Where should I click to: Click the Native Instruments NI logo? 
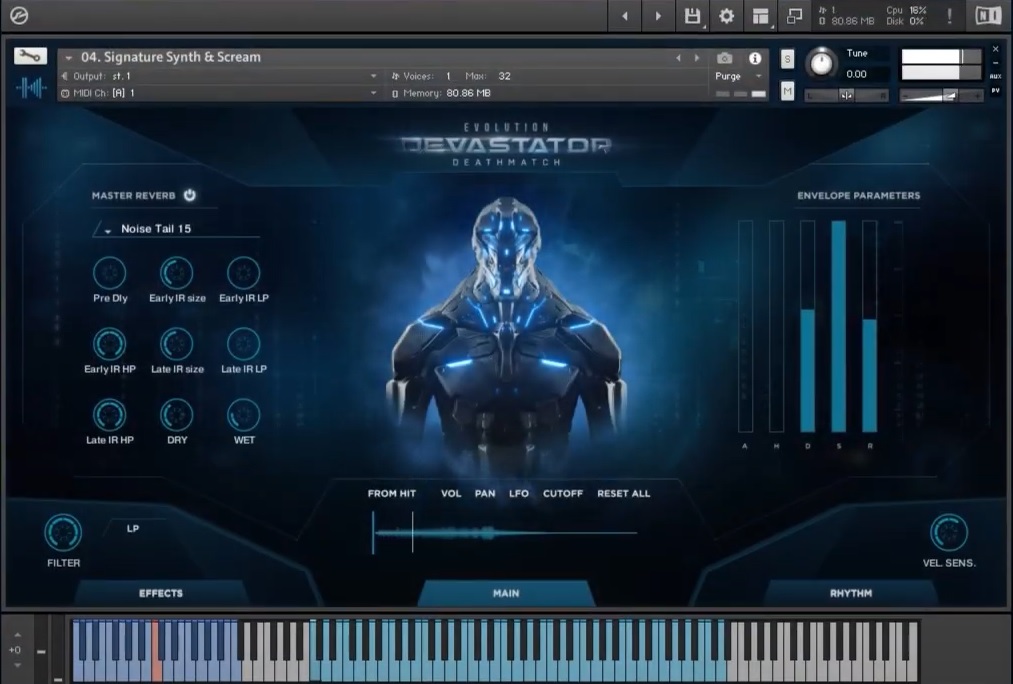coord(988,16)
